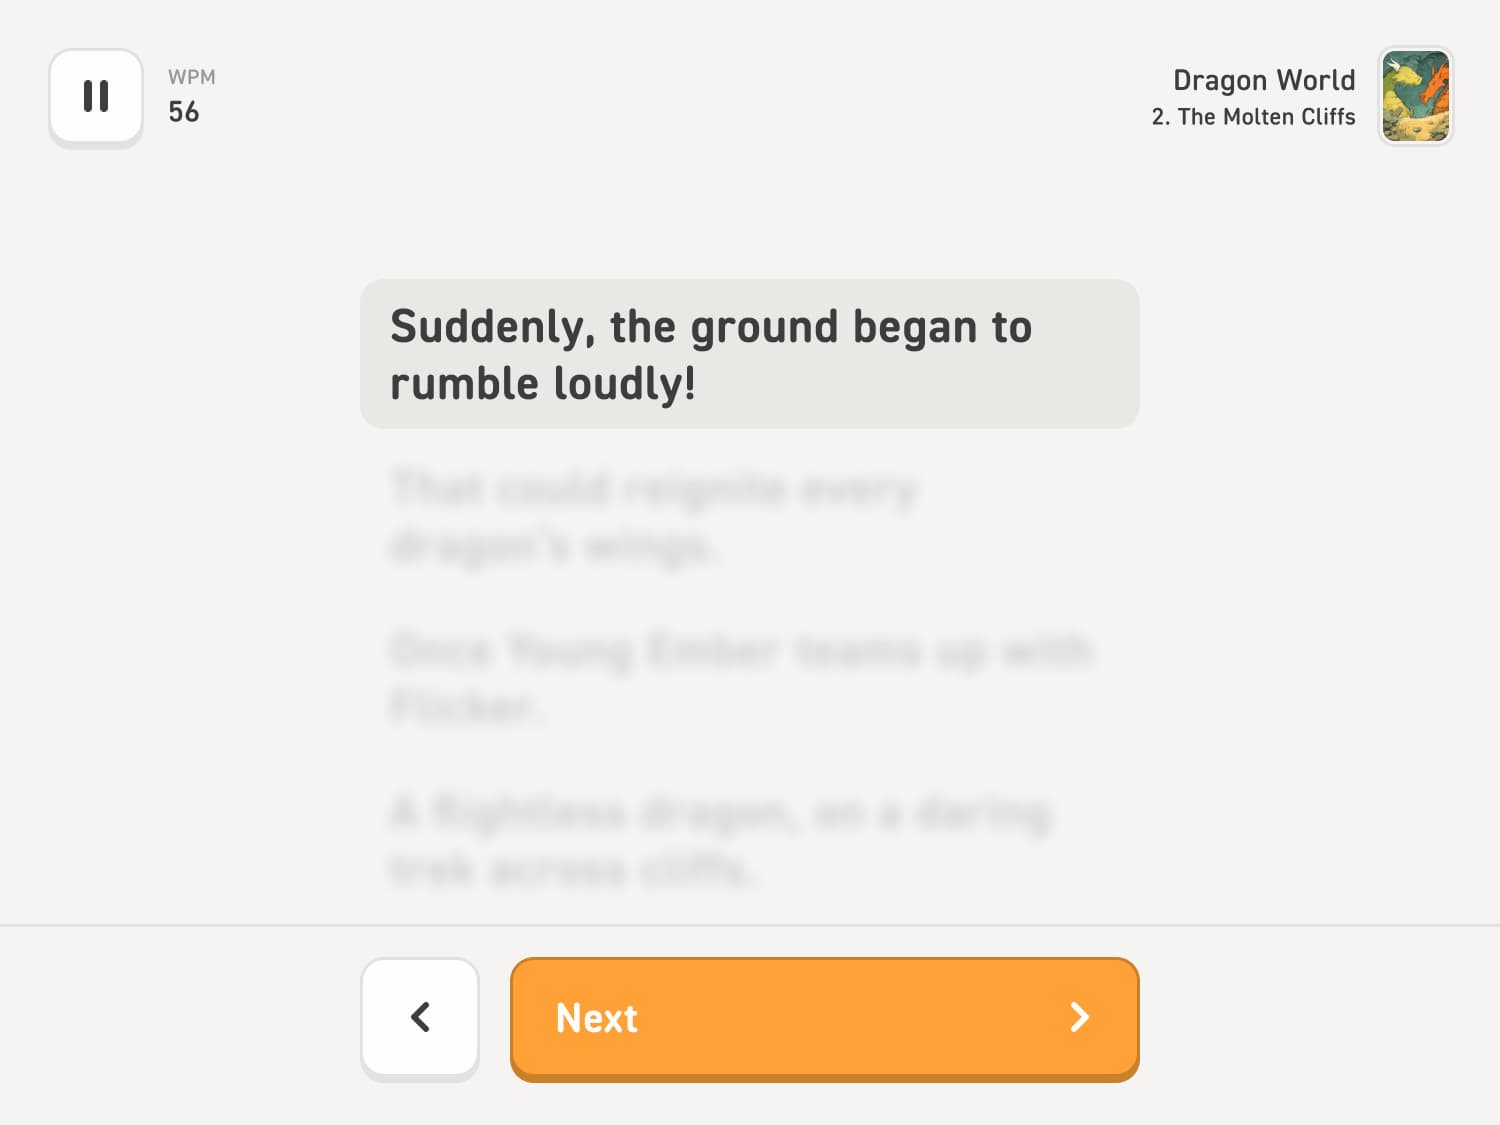The image size is (1500, 1125).
Task: Select the WPM value 56
Action: click(184, 112)
